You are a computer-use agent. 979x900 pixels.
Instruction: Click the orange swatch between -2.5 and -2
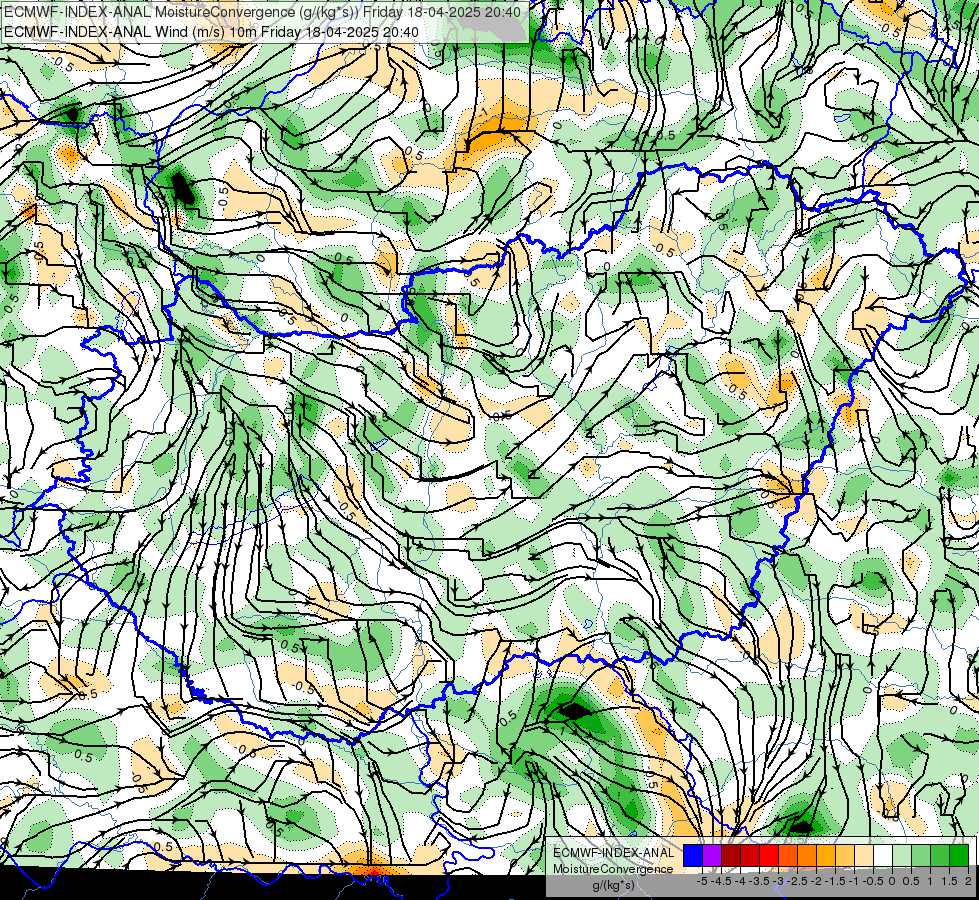click(807, 856)
